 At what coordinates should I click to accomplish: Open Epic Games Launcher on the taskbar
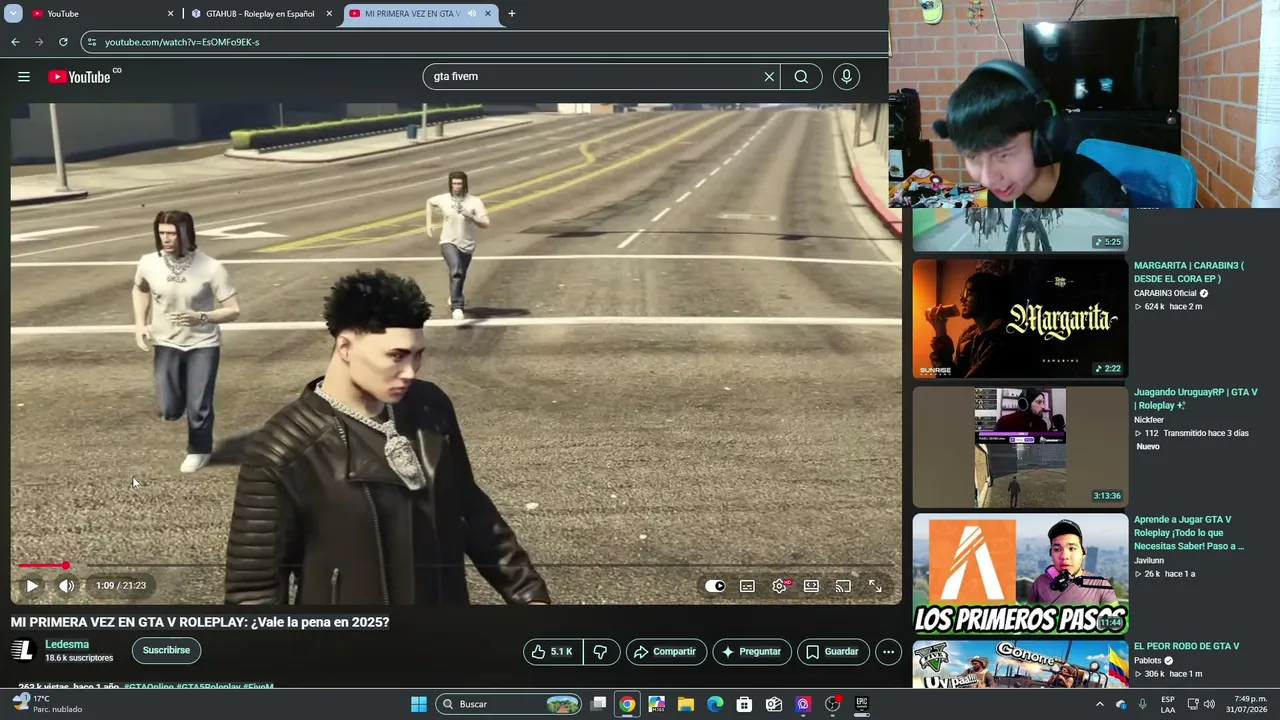862,704
